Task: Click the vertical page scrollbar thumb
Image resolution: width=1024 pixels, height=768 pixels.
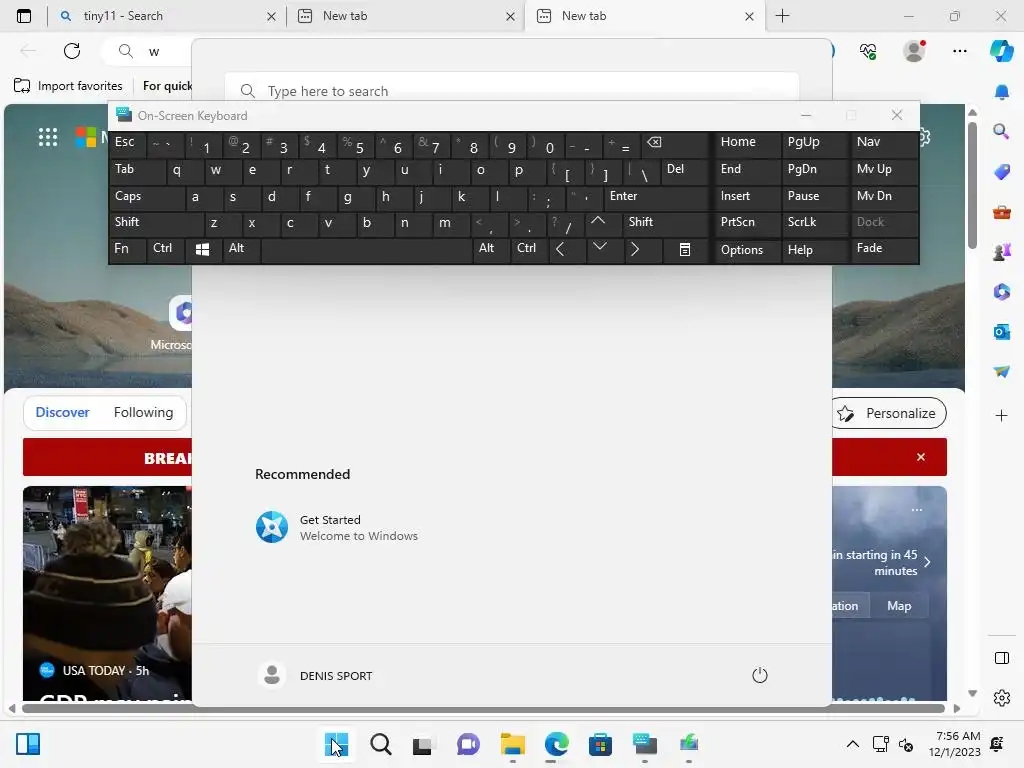Action: click(x=972, y=185)
